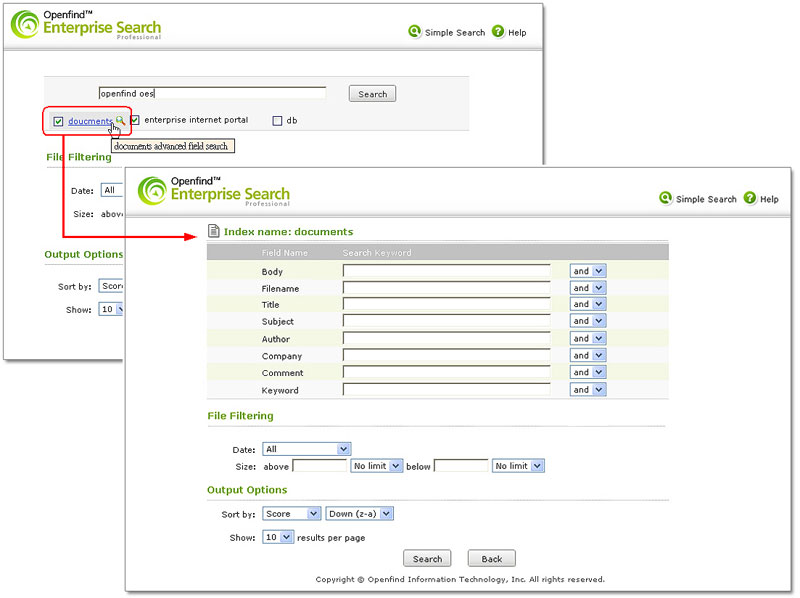800x598 pixels.
Task: Open Simple Search link in front window
Action: click(706, 199)
